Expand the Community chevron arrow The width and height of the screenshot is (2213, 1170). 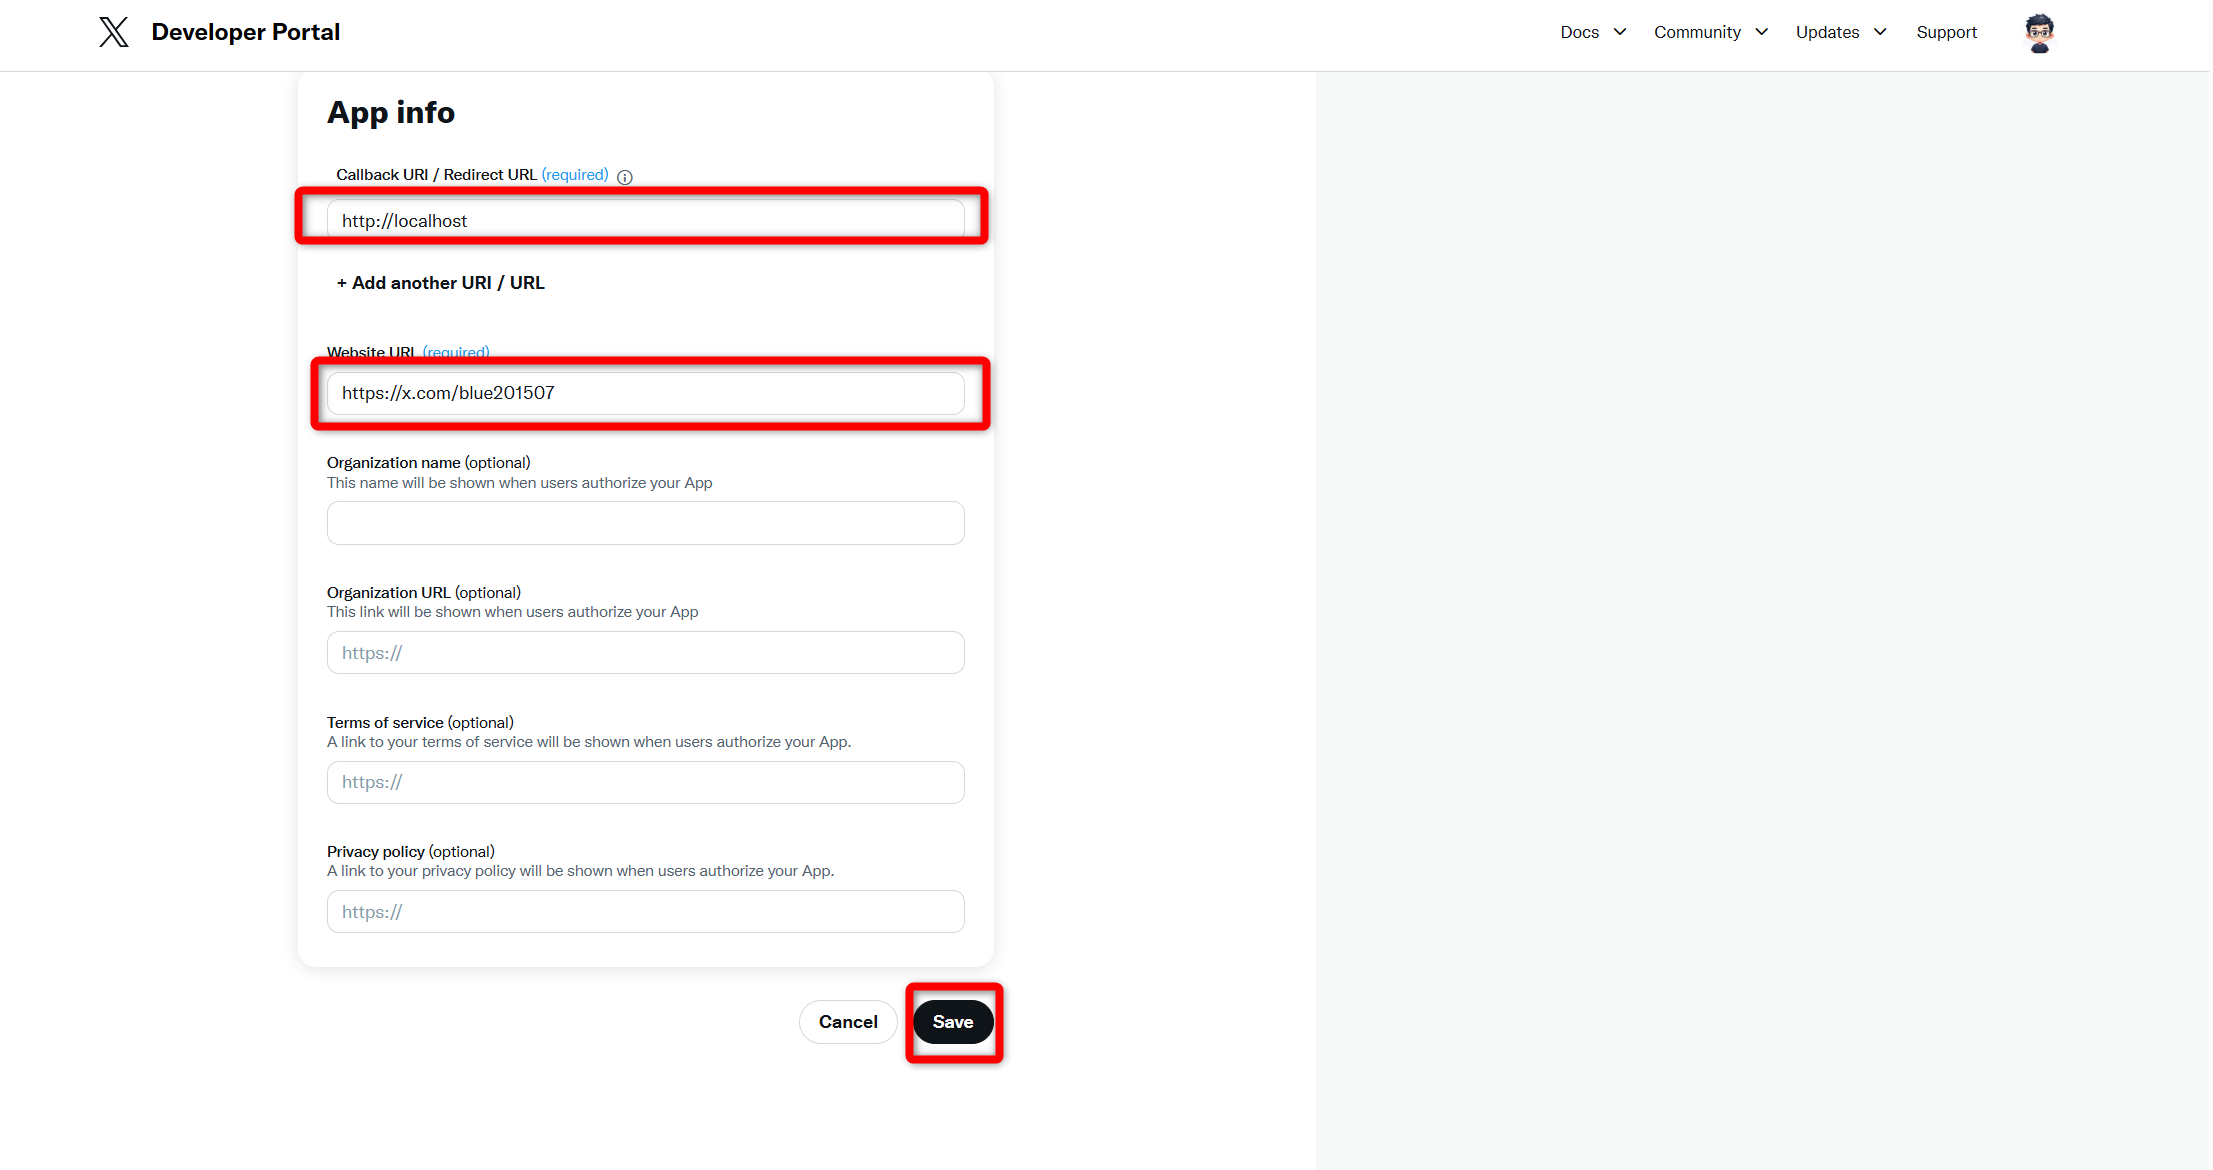click(x=1762, y=32)
